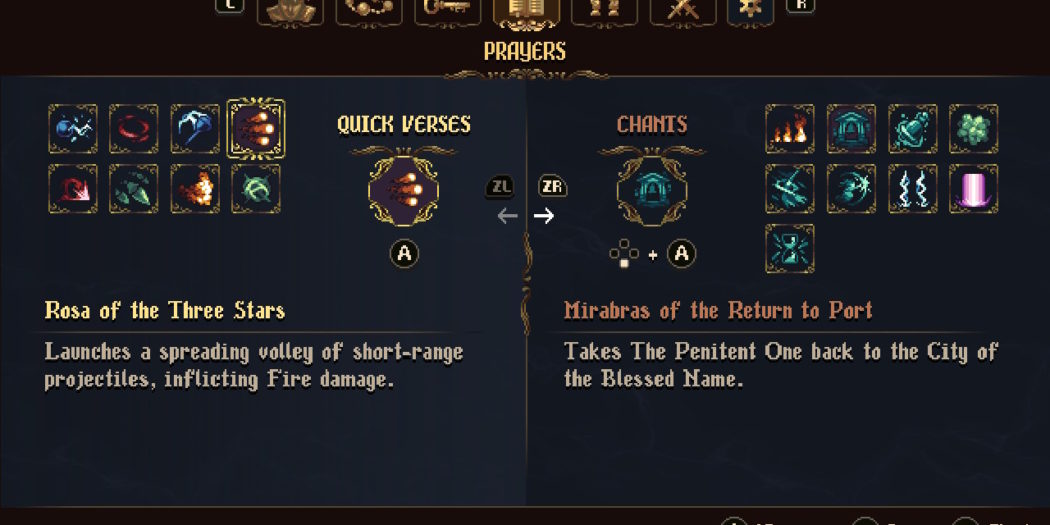1050x525 pixels.
Task: Click the equipped Chants slot
Action: [651, 189]
